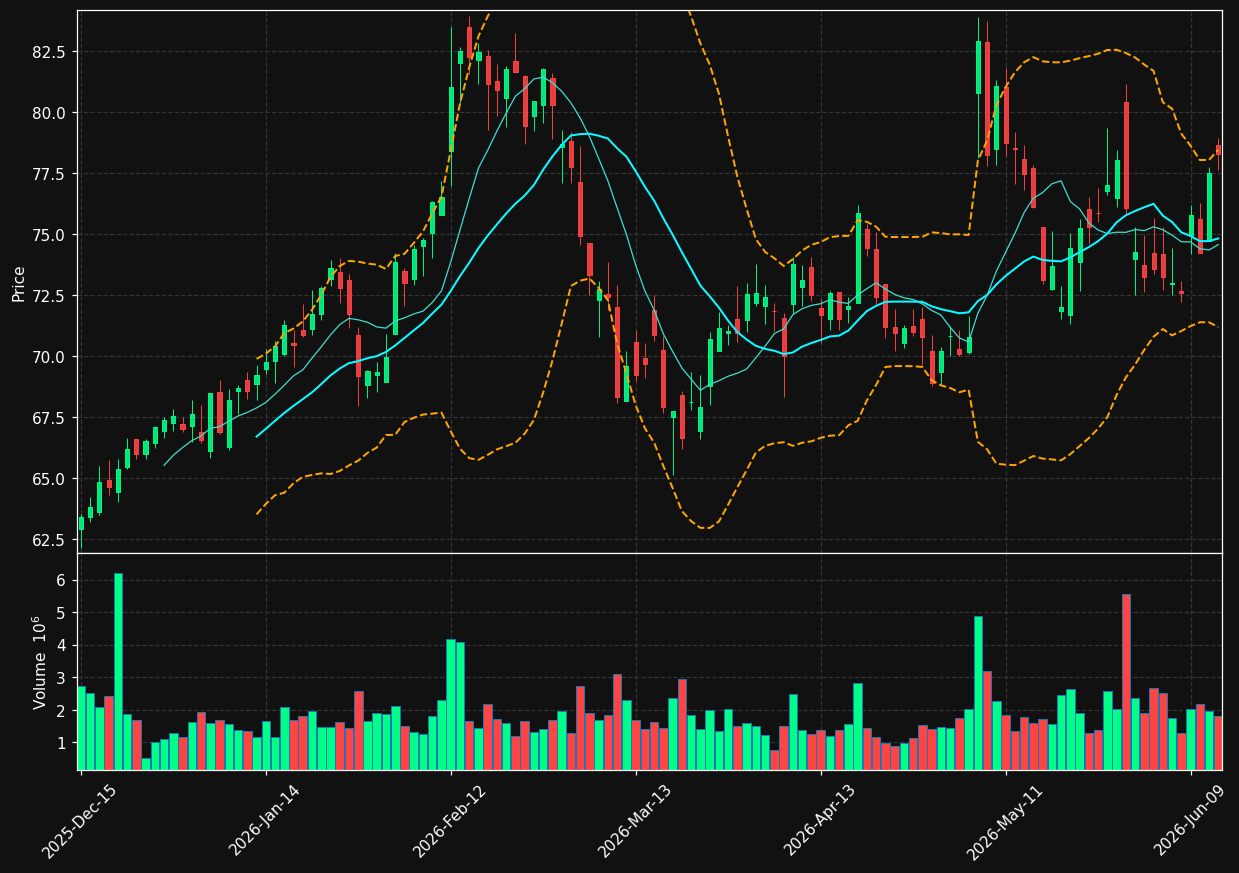Viewport: 1239px width, 873px height.
Task: Click the volume axis tick 5
Action: click(x=61, y=613)
